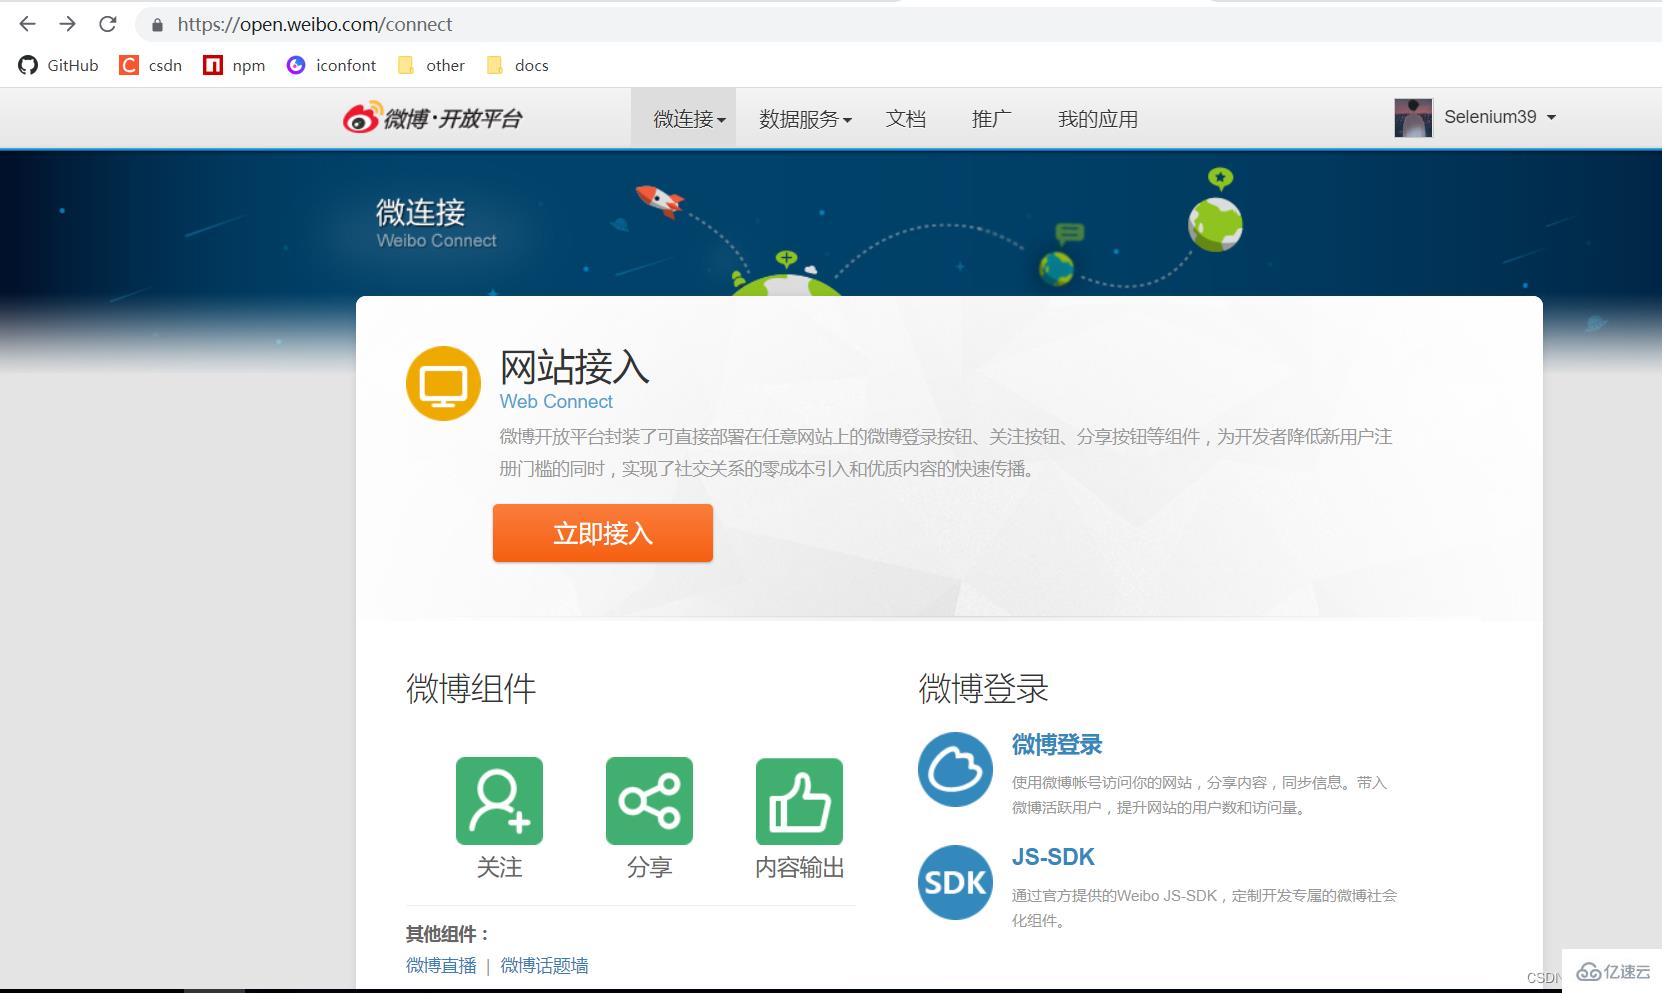Click the Weibo Open Platform logo
Screen dimensions: 1662x993
pyautogui.click(x=432, y=119)
